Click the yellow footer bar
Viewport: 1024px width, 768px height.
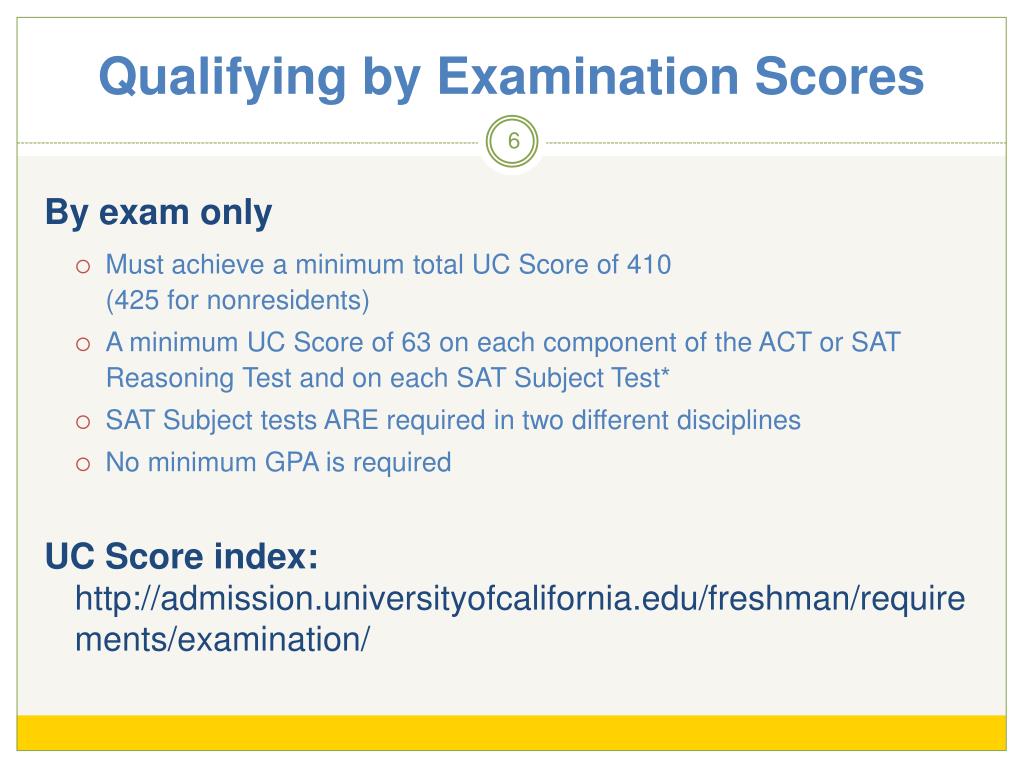(511, 733)
